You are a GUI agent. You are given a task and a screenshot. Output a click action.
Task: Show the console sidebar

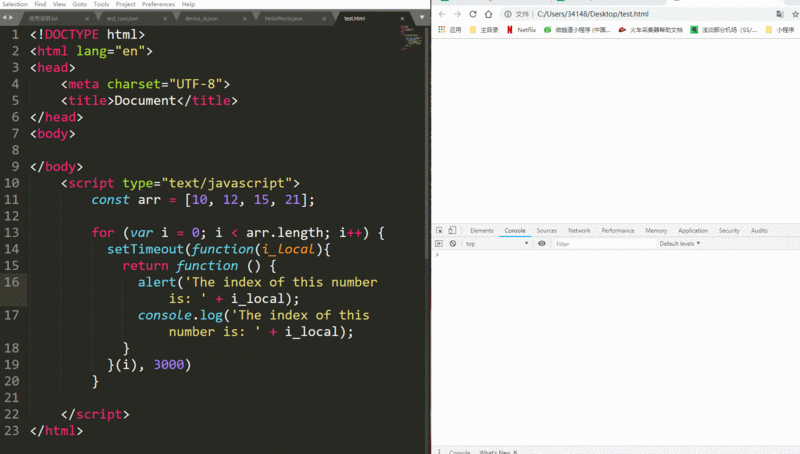(x=439, y=244)
